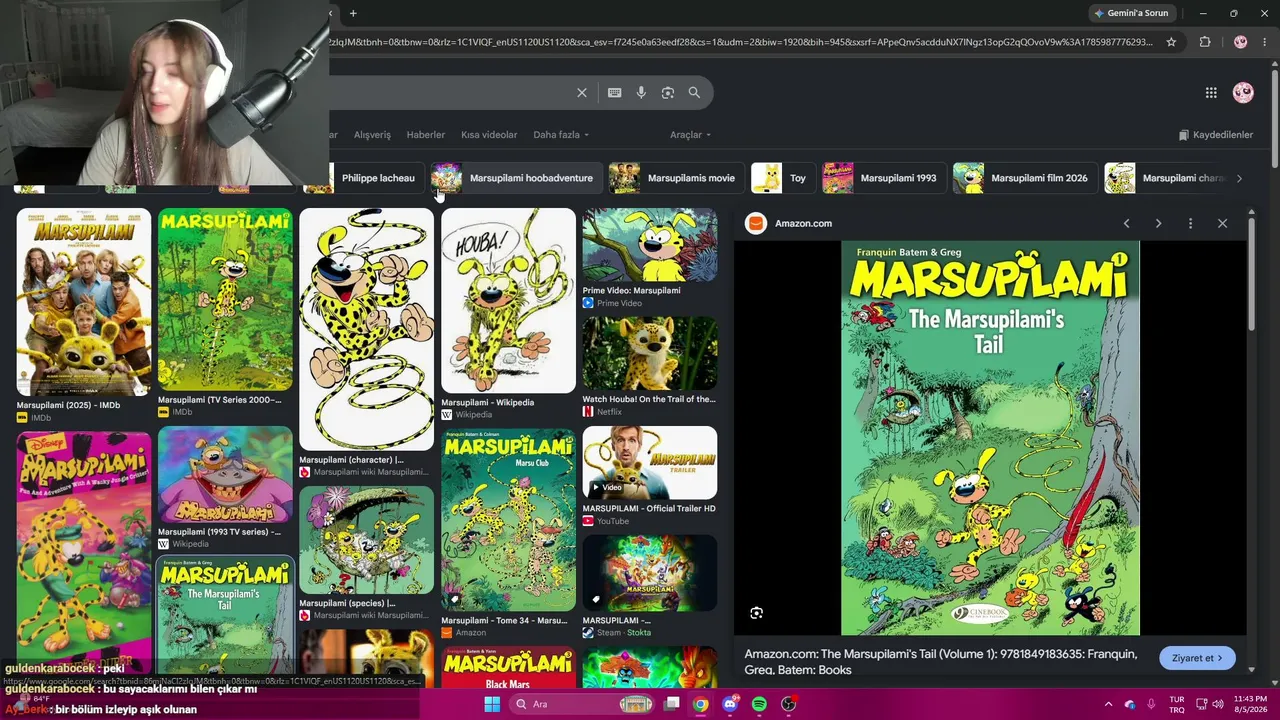Screen dimensions: 1280x720
Task: Select the Marsupilami hoobadventure chip
Action: (516, 178)
